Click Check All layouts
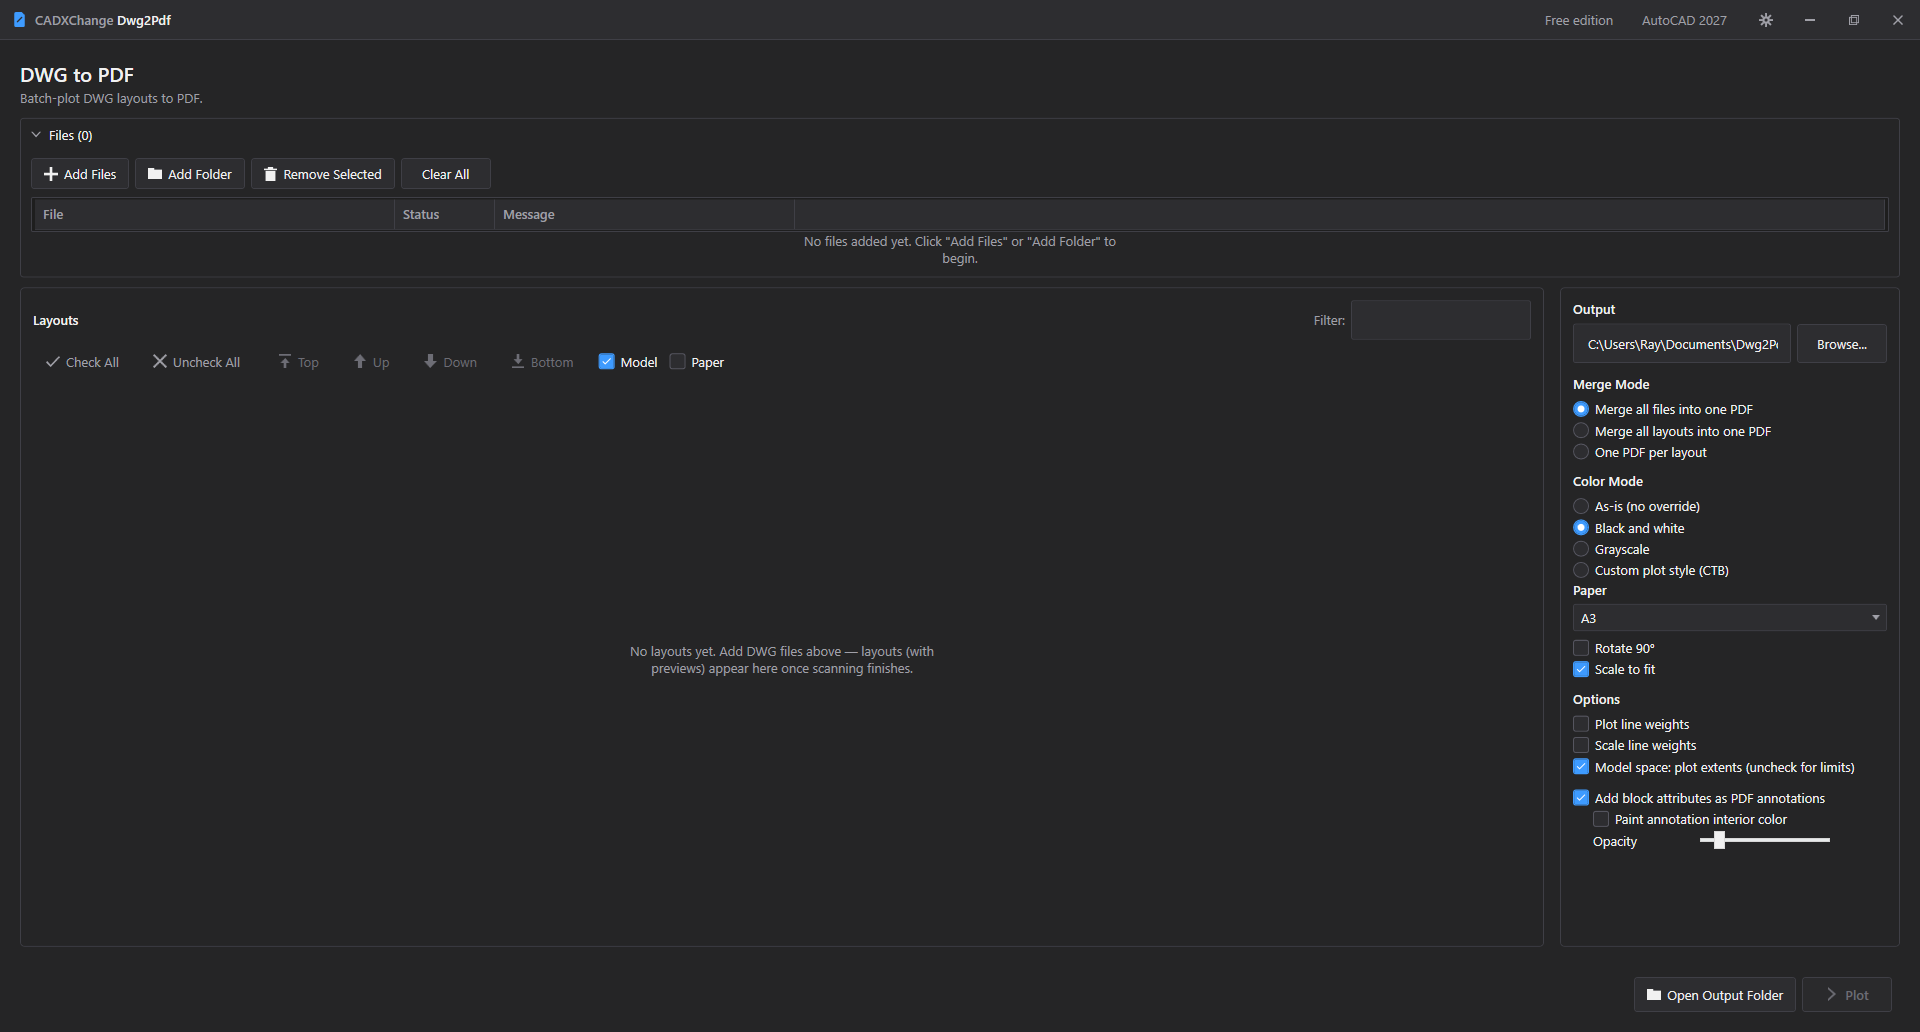1920x1032 pixels. point(82,362)
